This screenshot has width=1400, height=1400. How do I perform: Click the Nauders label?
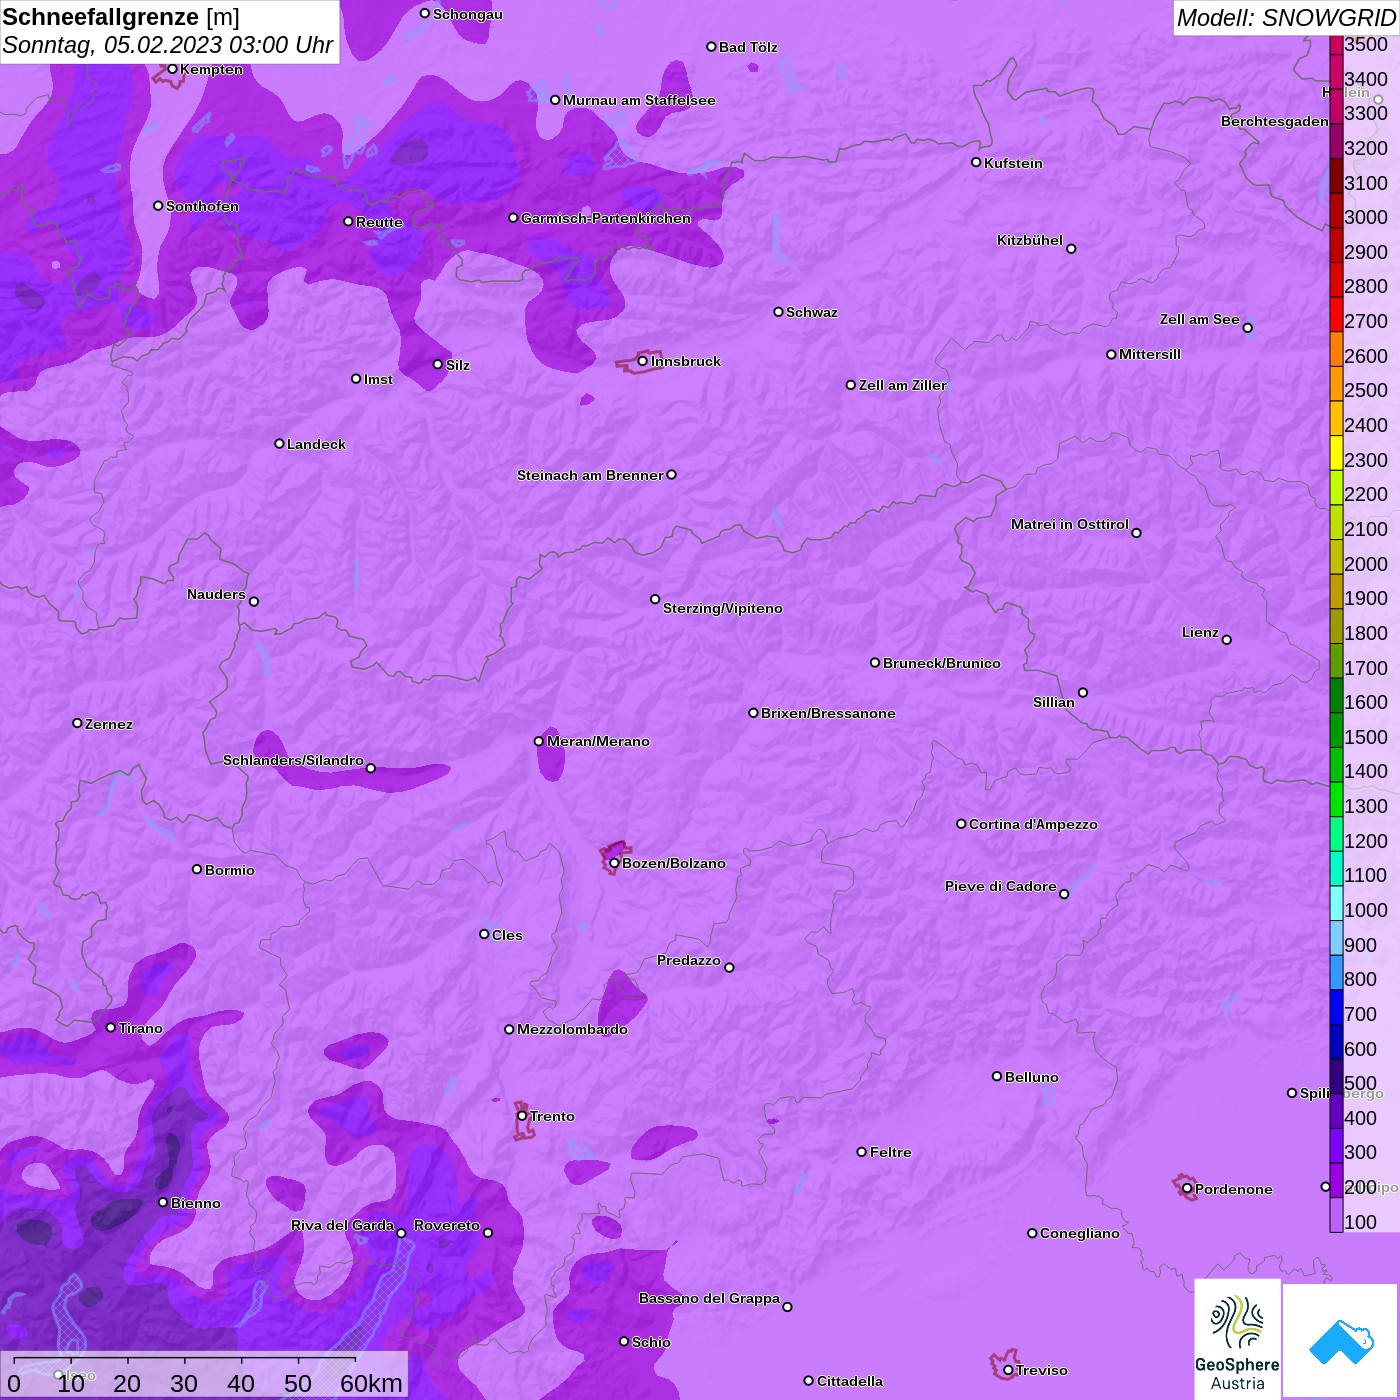216,594
